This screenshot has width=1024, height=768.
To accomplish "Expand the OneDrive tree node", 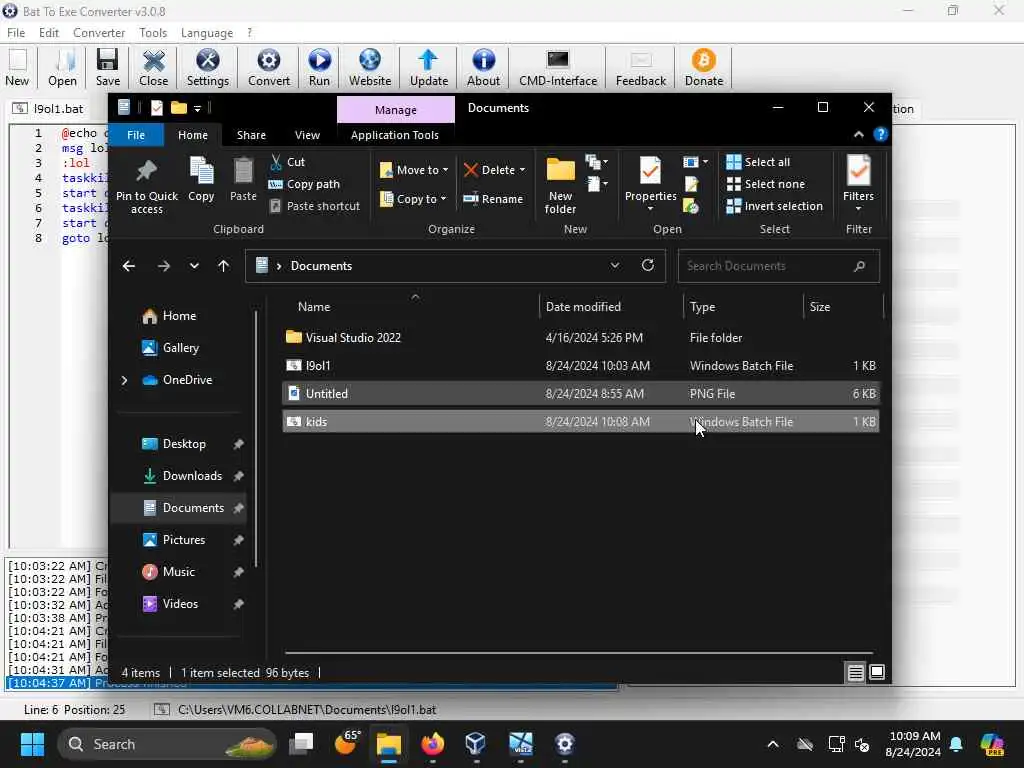I will [x=124, y=380].
